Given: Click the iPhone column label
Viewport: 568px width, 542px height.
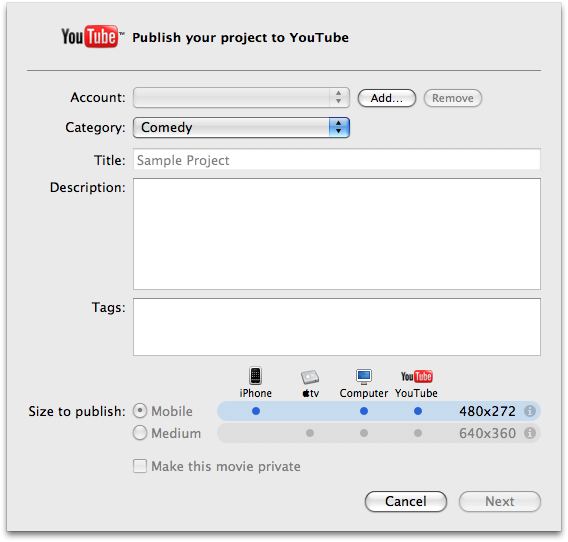Looking at the screenshot, I should click(x=255, y=393).
